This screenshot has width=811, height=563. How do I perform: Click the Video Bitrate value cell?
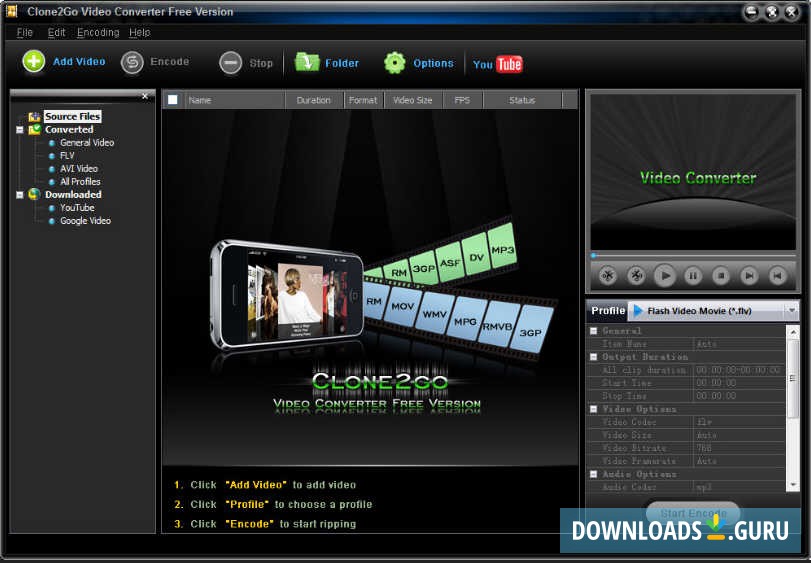pos(740,448)
